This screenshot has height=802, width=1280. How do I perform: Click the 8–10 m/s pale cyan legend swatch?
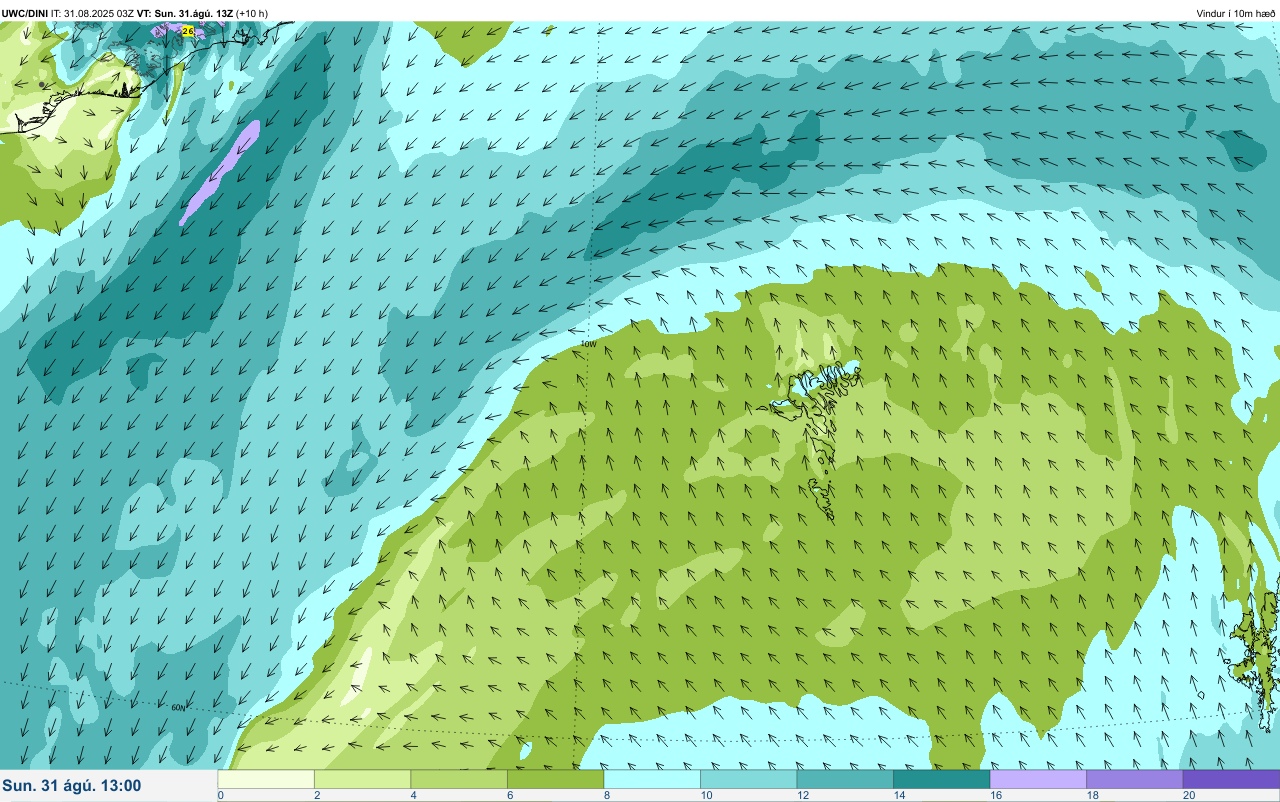(x=652, y=779)
